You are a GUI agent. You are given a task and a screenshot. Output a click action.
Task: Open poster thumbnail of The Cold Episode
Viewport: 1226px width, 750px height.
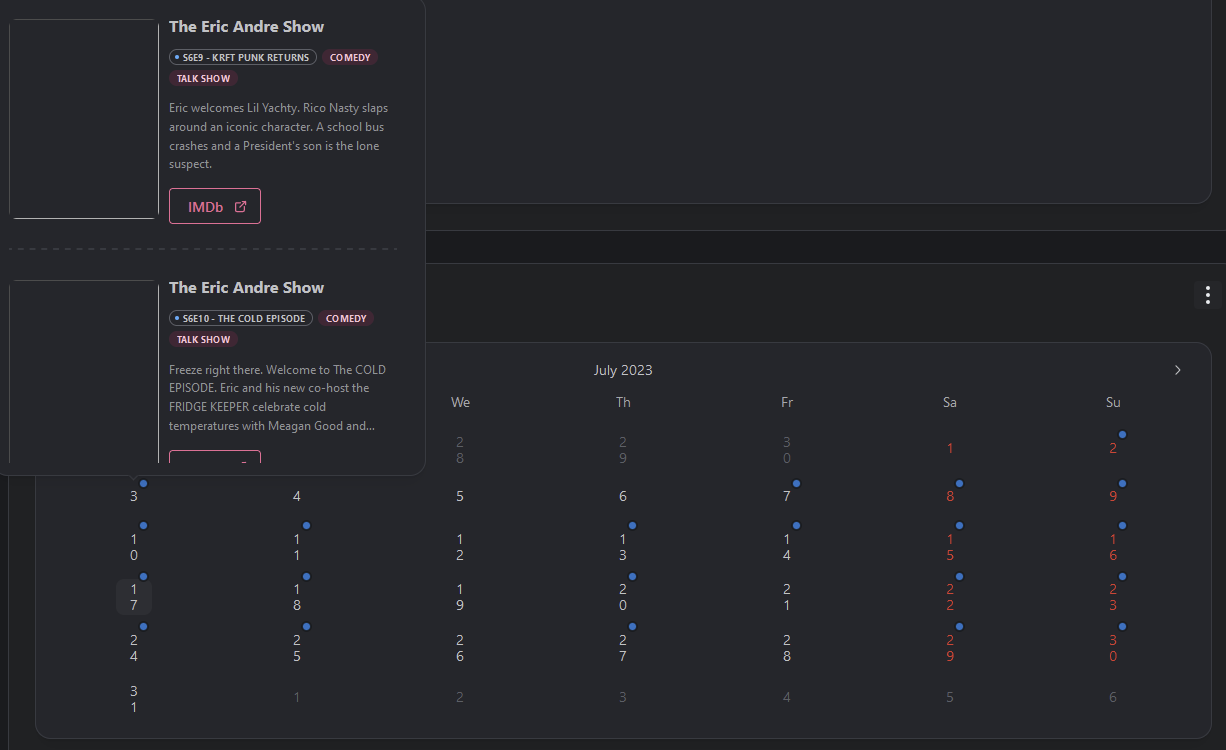click(84, 372)
